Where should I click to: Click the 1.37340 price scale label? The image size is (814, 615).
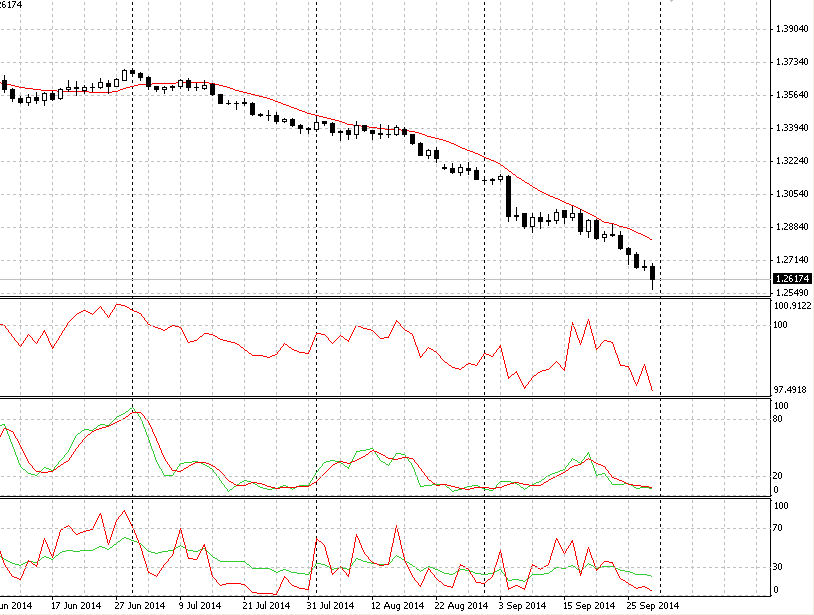tap(792, 62)
